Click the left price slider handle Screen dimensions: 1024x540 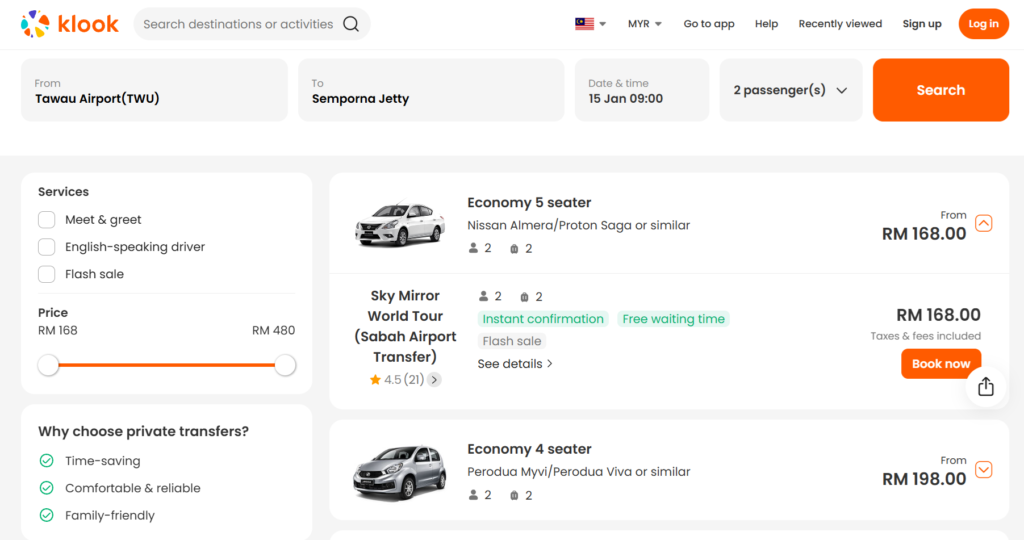48,365
